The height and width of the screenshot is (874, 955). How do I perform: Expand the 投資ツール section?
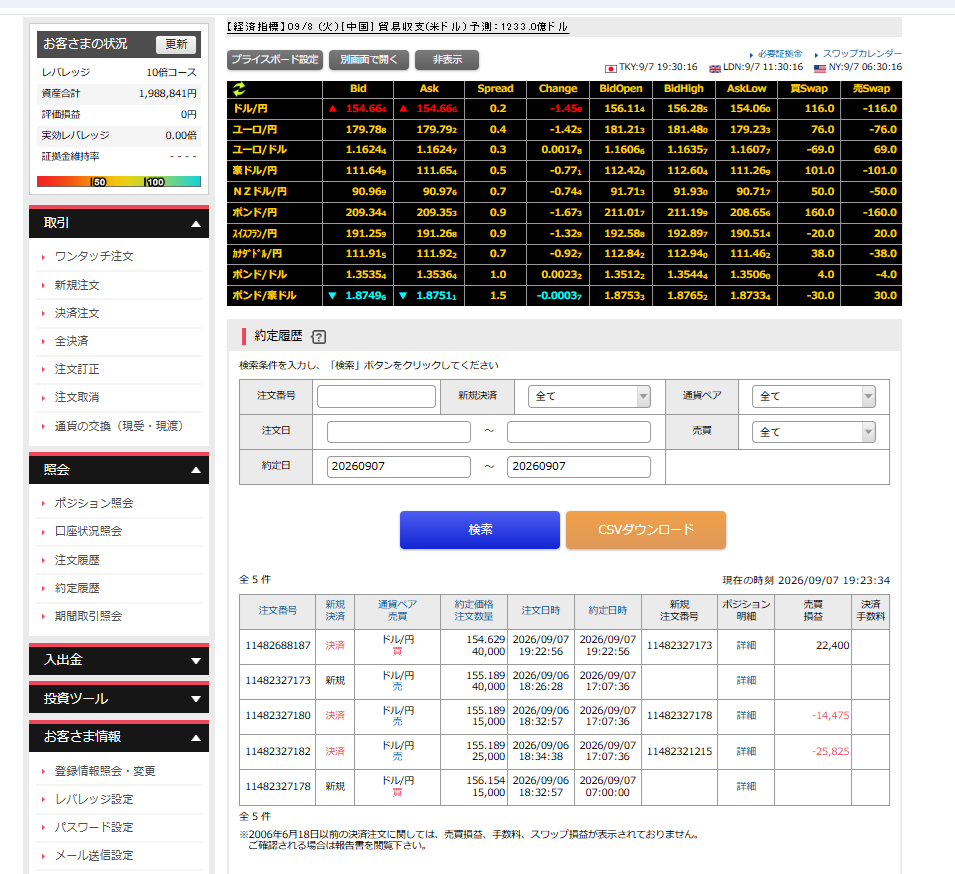point(119,699)
